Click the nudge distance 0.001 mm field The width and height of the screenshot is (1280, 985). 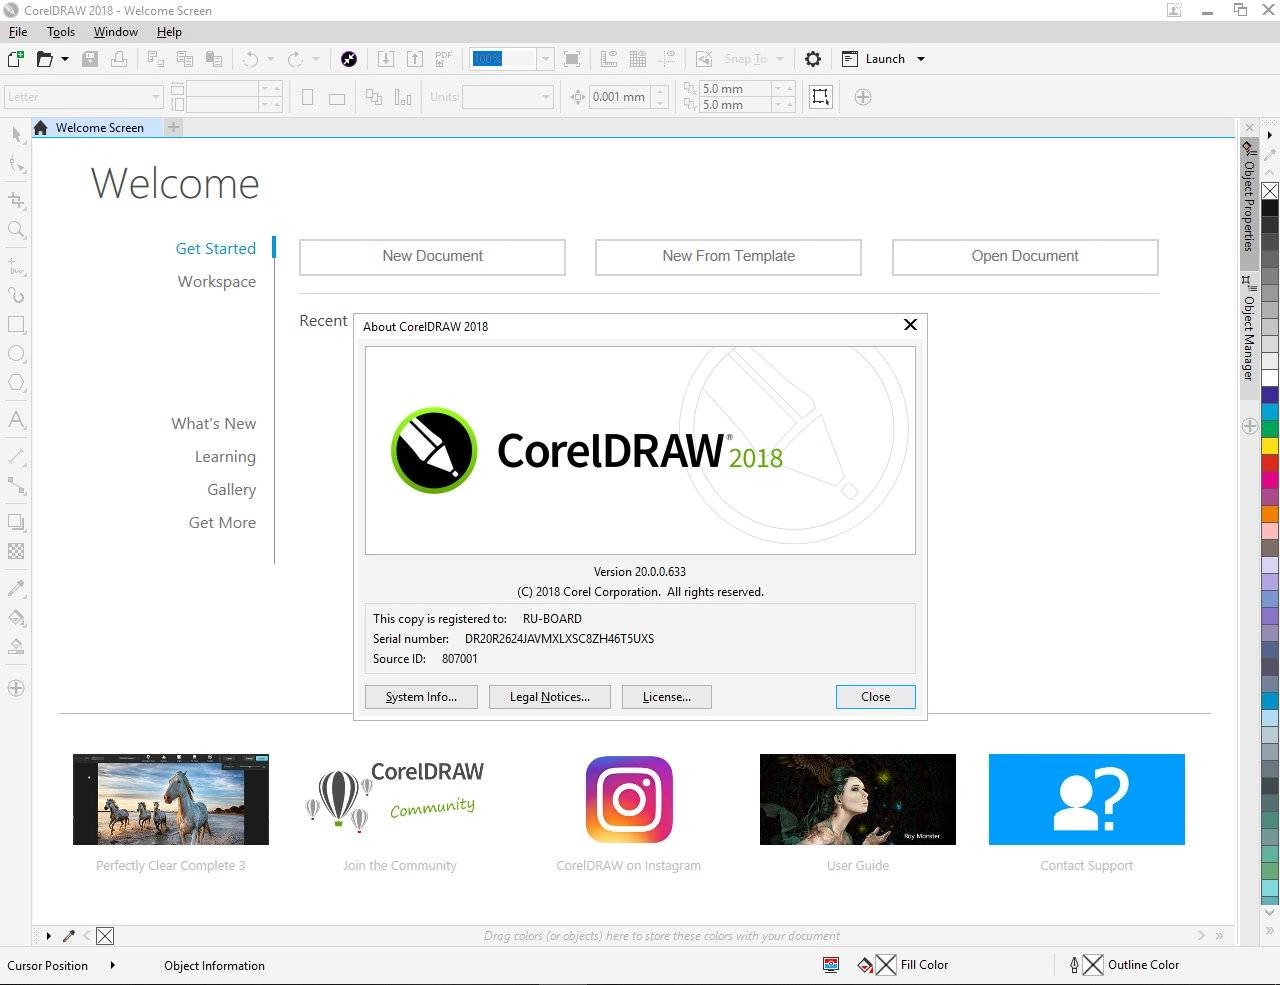620,97
